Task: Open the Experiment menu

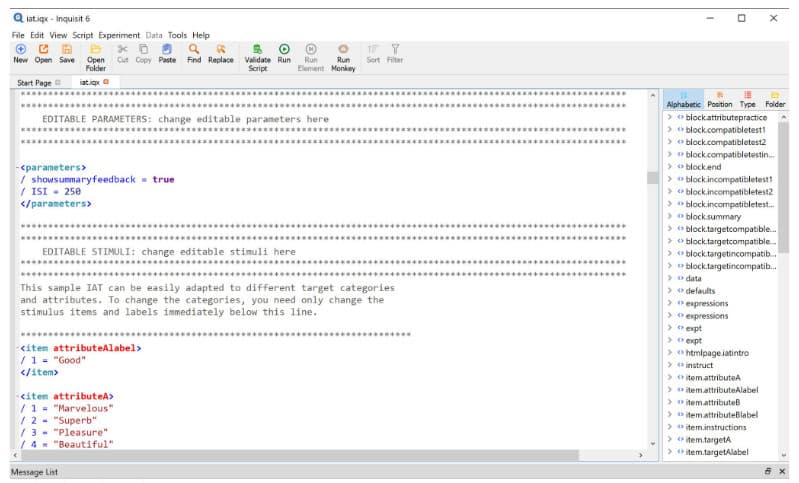Action: pos(119,35)
